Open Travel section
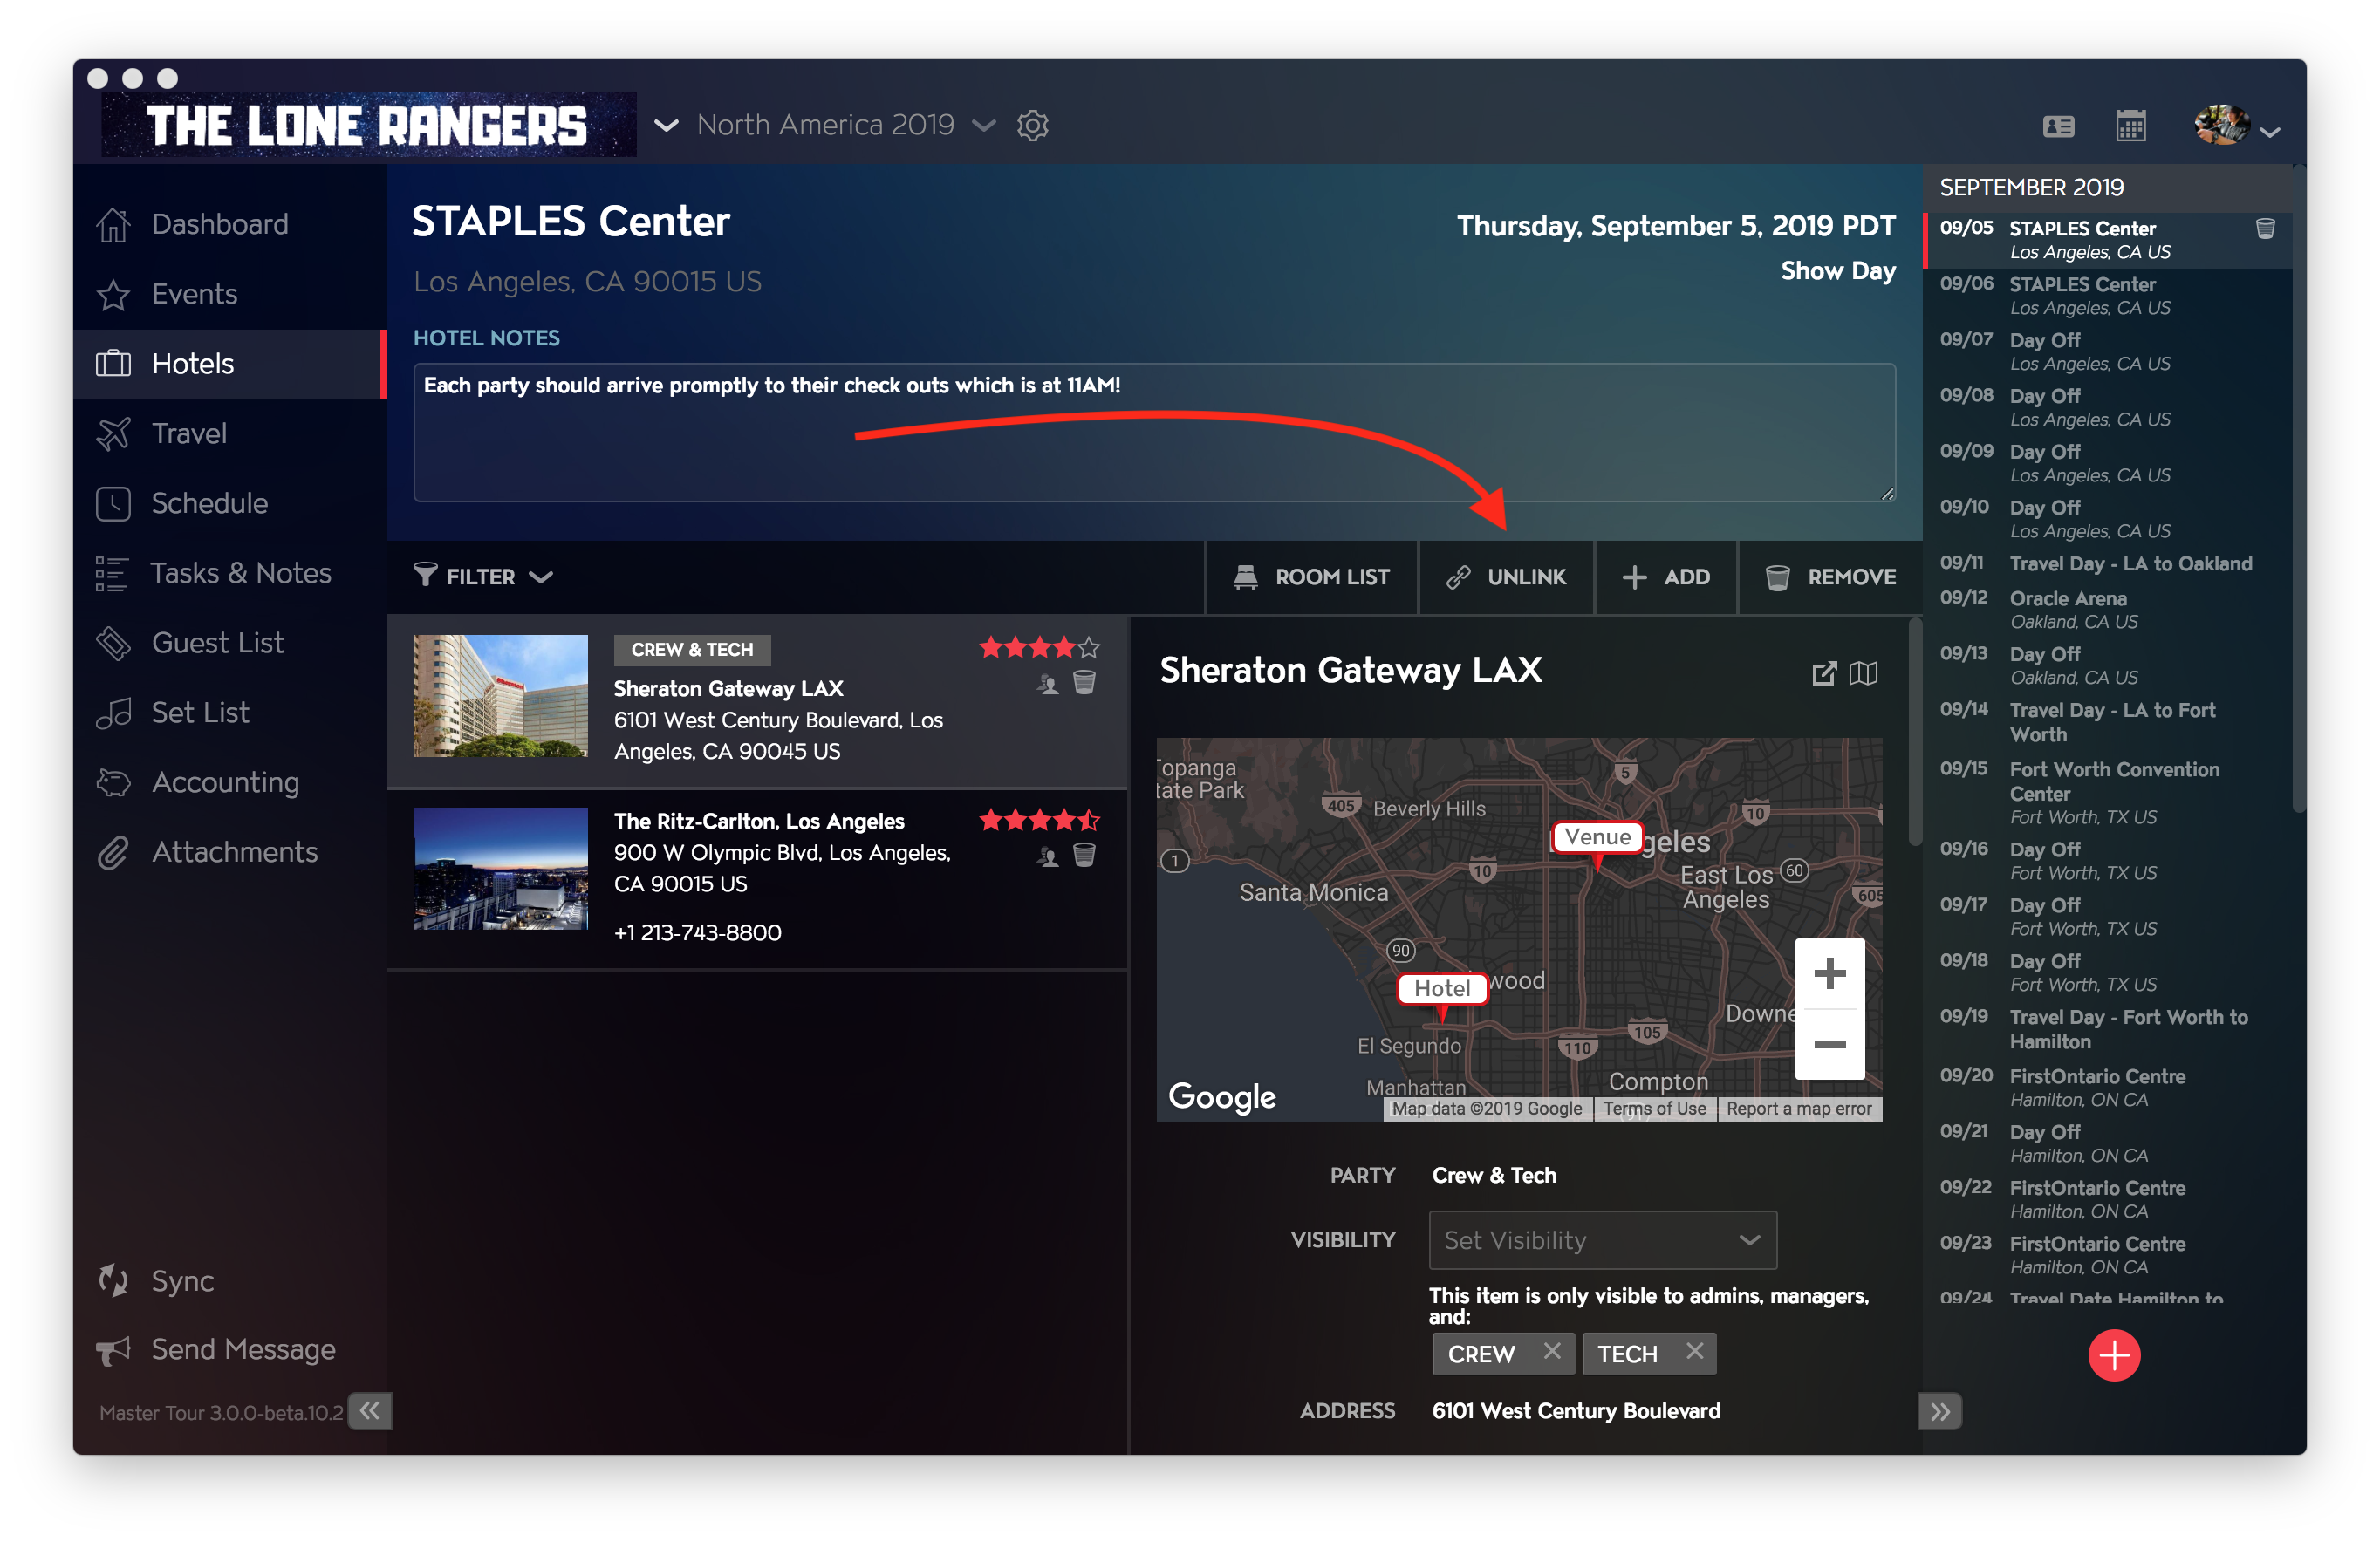Screen dimensions: 2380x1542 click(230, 433)
